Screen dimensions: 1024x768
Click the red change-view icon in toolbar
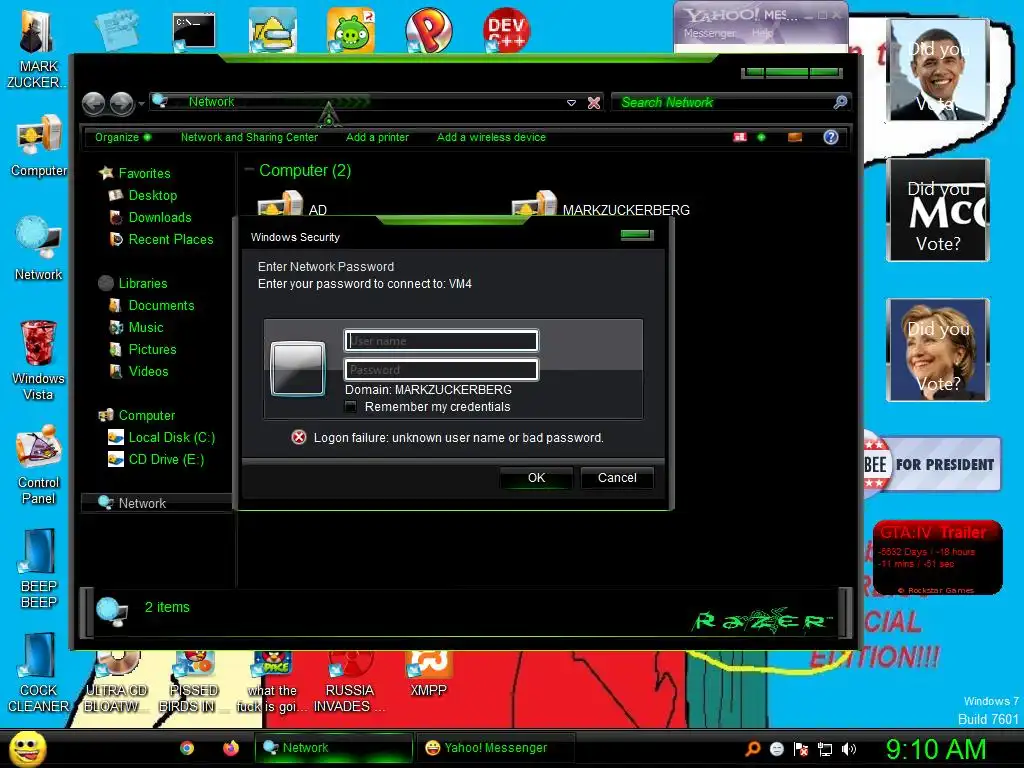[740, 137]
